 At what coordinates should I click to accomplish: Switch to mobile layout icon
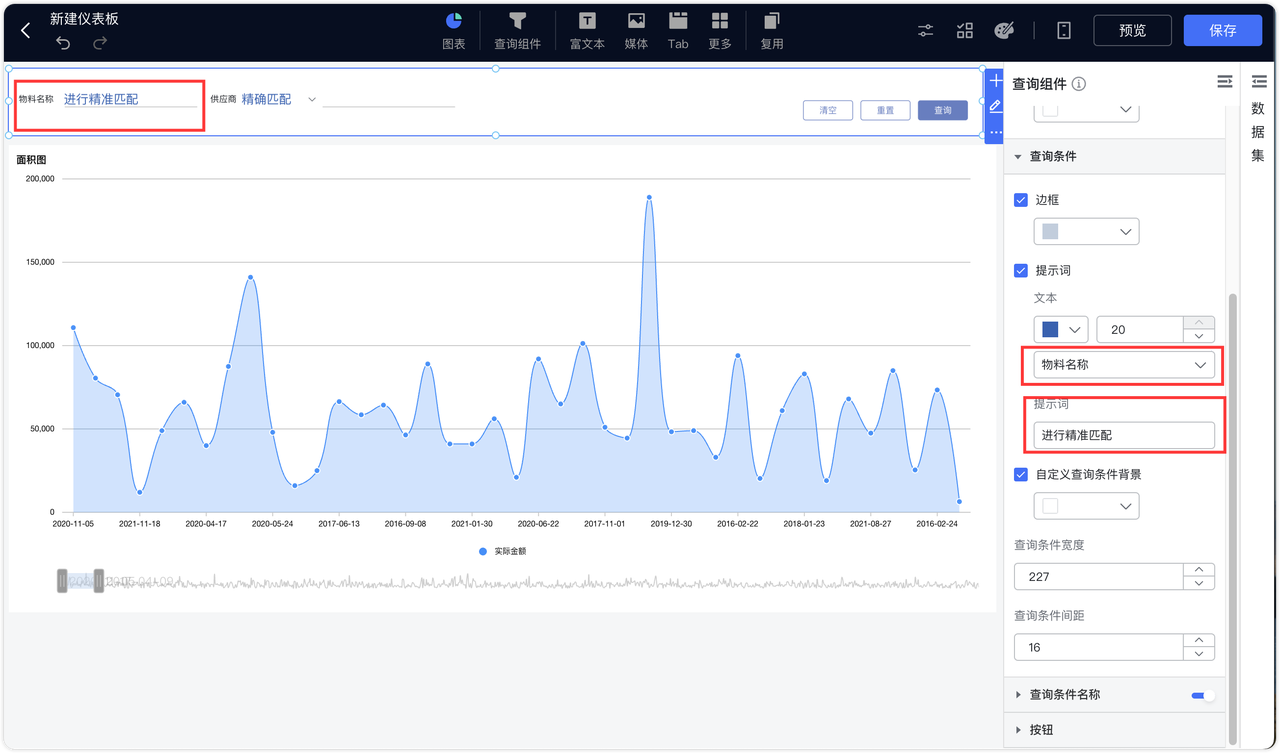point(1064,31)
